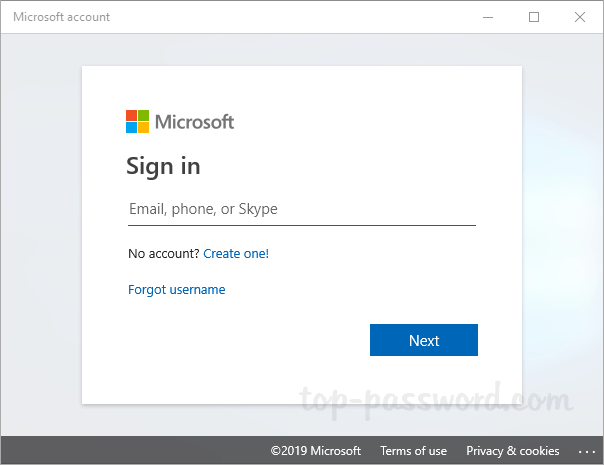This screenshot has height=465, width=604.
Task: Expand the footer ellipsis more options
Action: 586,451
